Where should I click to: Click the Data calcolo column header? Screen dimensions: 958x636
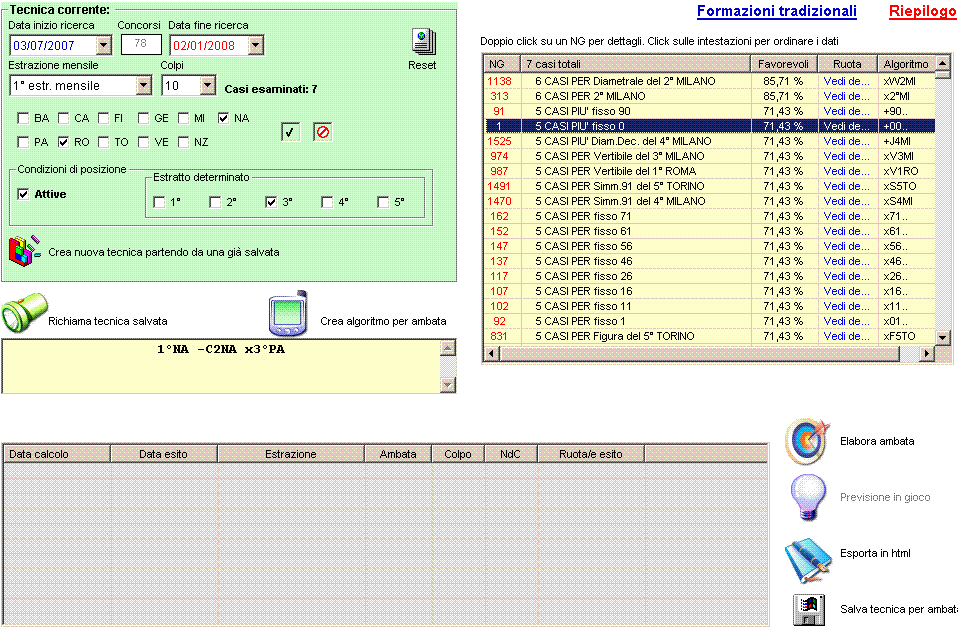click(57, 454)
